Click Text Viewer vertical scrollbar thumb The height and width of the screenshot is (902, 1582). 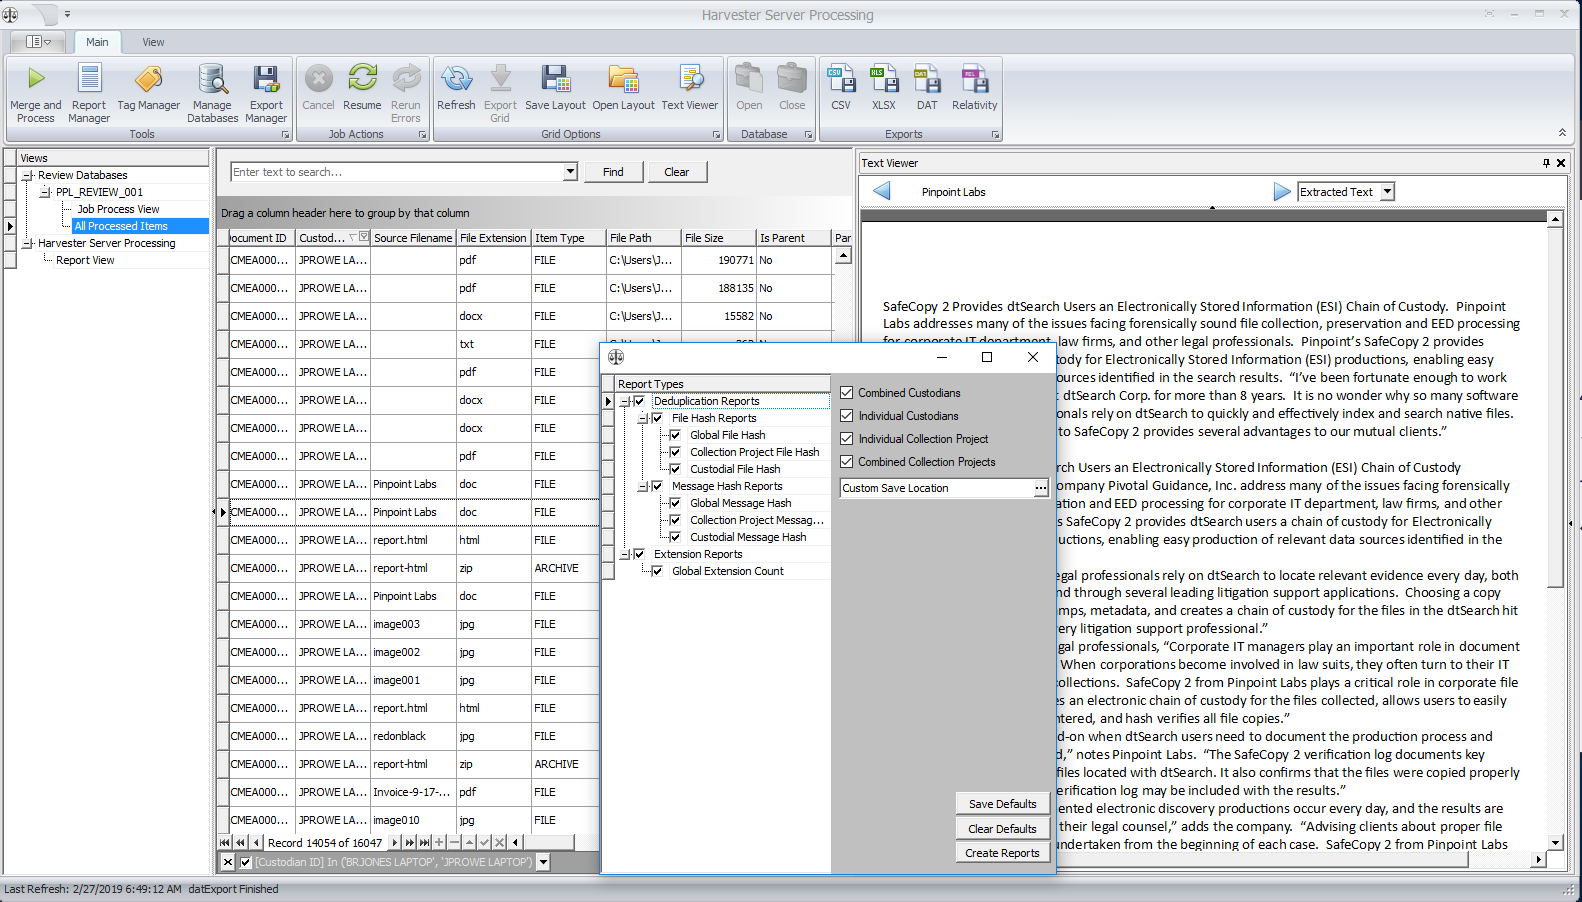click(1555, 406)
